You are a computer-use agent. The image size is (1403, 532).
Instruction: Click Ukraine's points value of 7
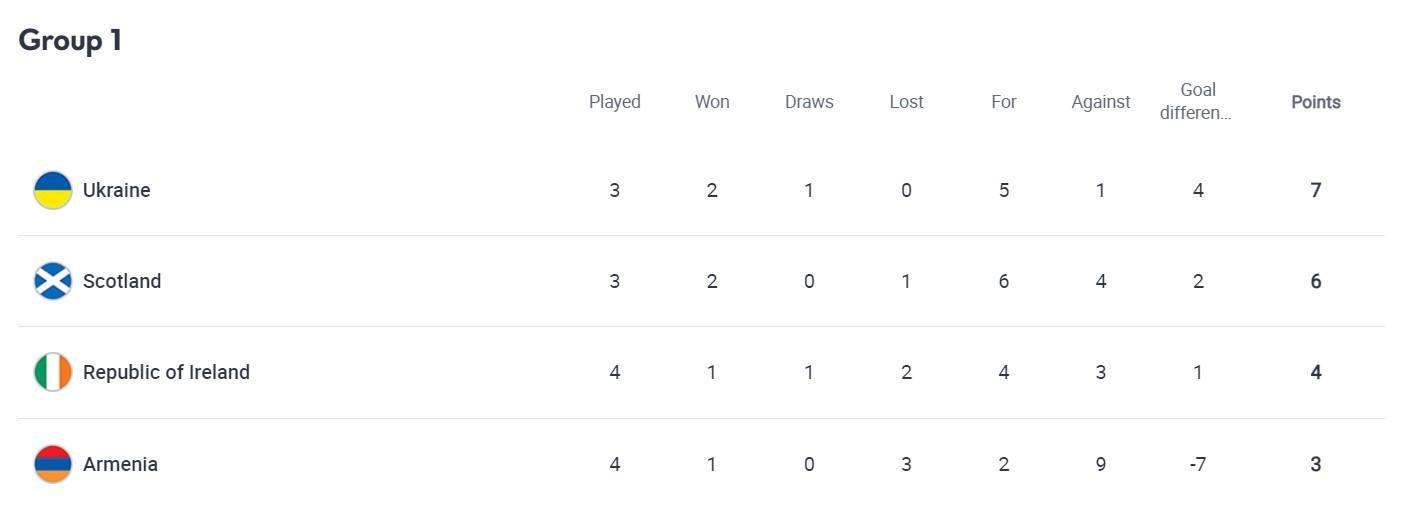1316,190
